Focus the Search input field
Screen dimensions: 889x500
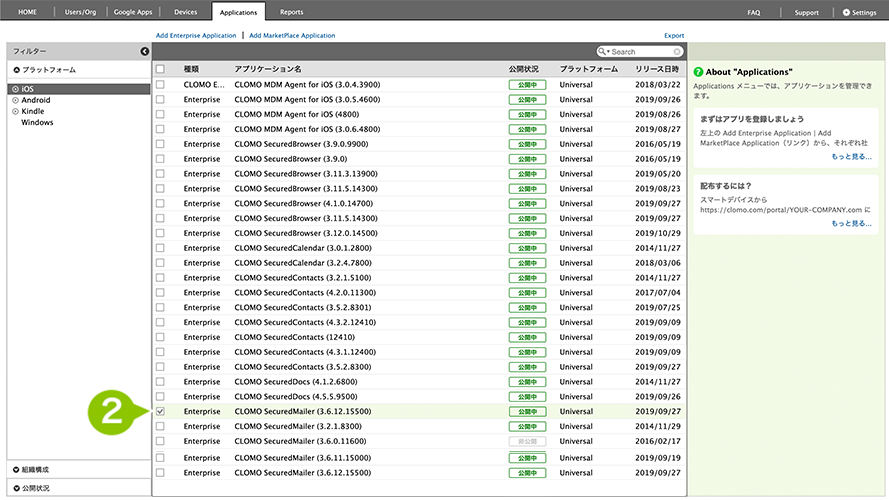[x=641, y=52]
